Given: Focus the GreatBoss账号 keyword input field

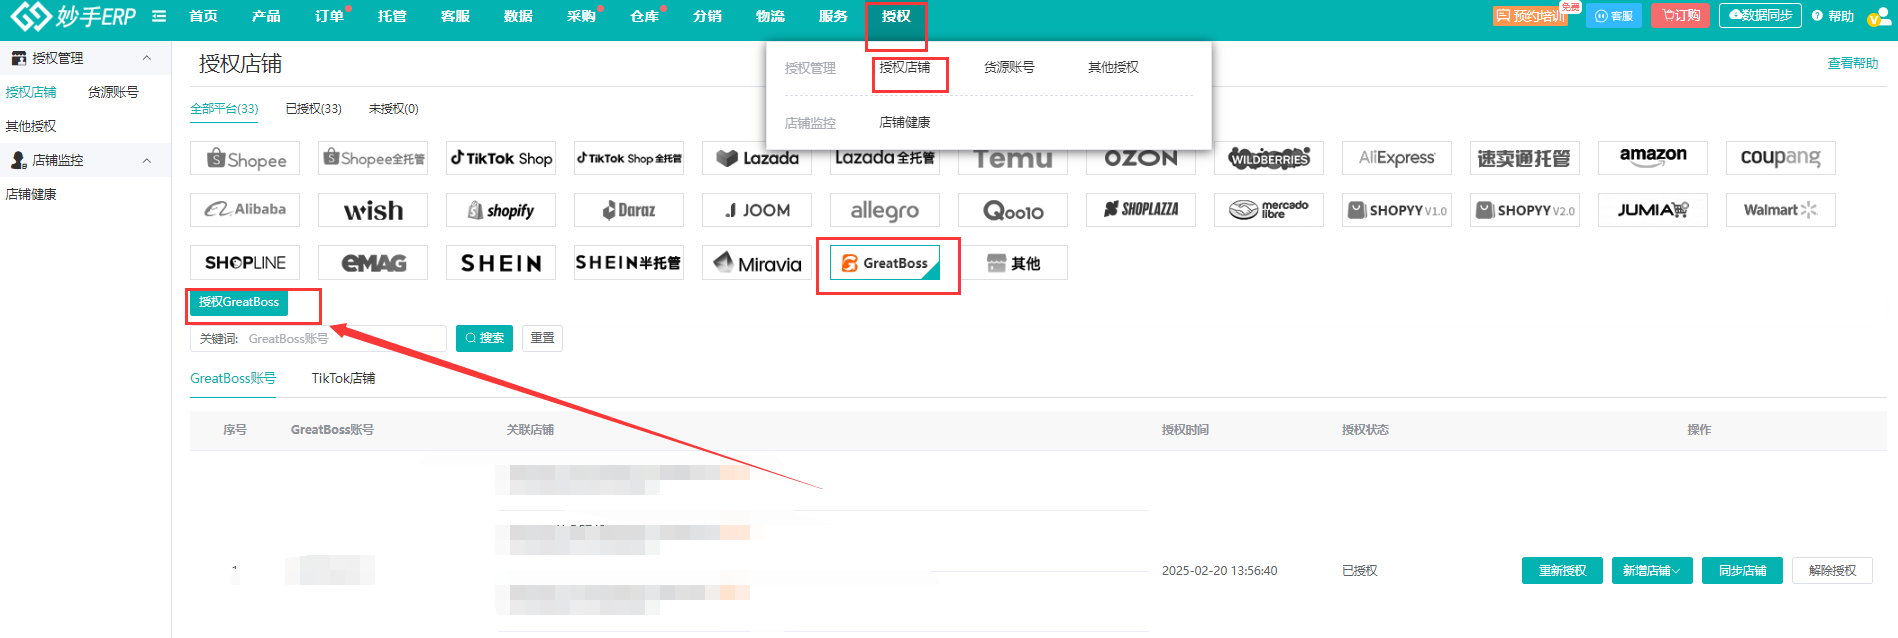Looking at the screenshot, I should click(x=318, y=338).
